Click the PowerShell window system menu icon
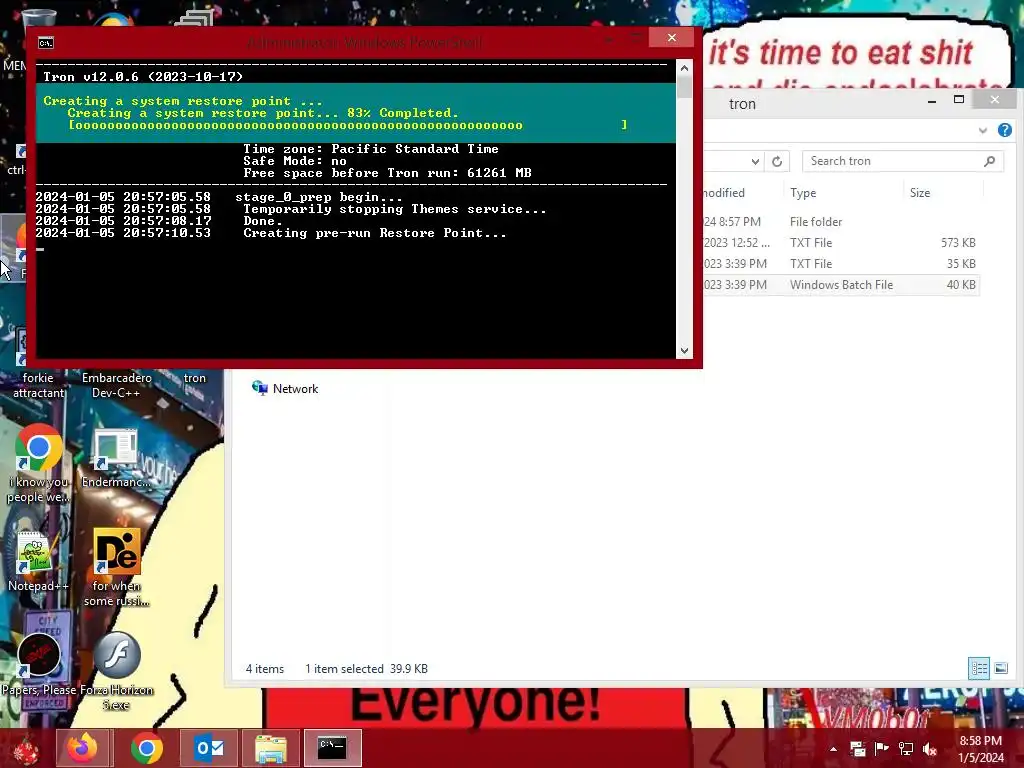 46,43
